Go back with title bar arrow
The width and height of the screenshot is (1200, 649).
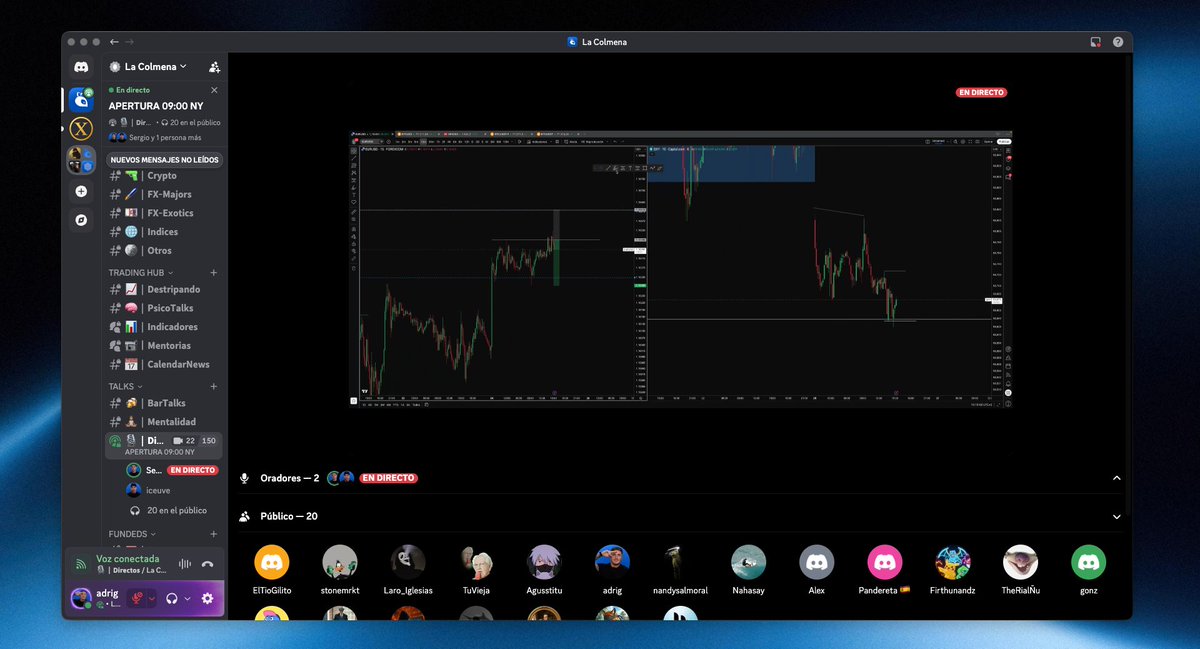click(x=114, y=42)
